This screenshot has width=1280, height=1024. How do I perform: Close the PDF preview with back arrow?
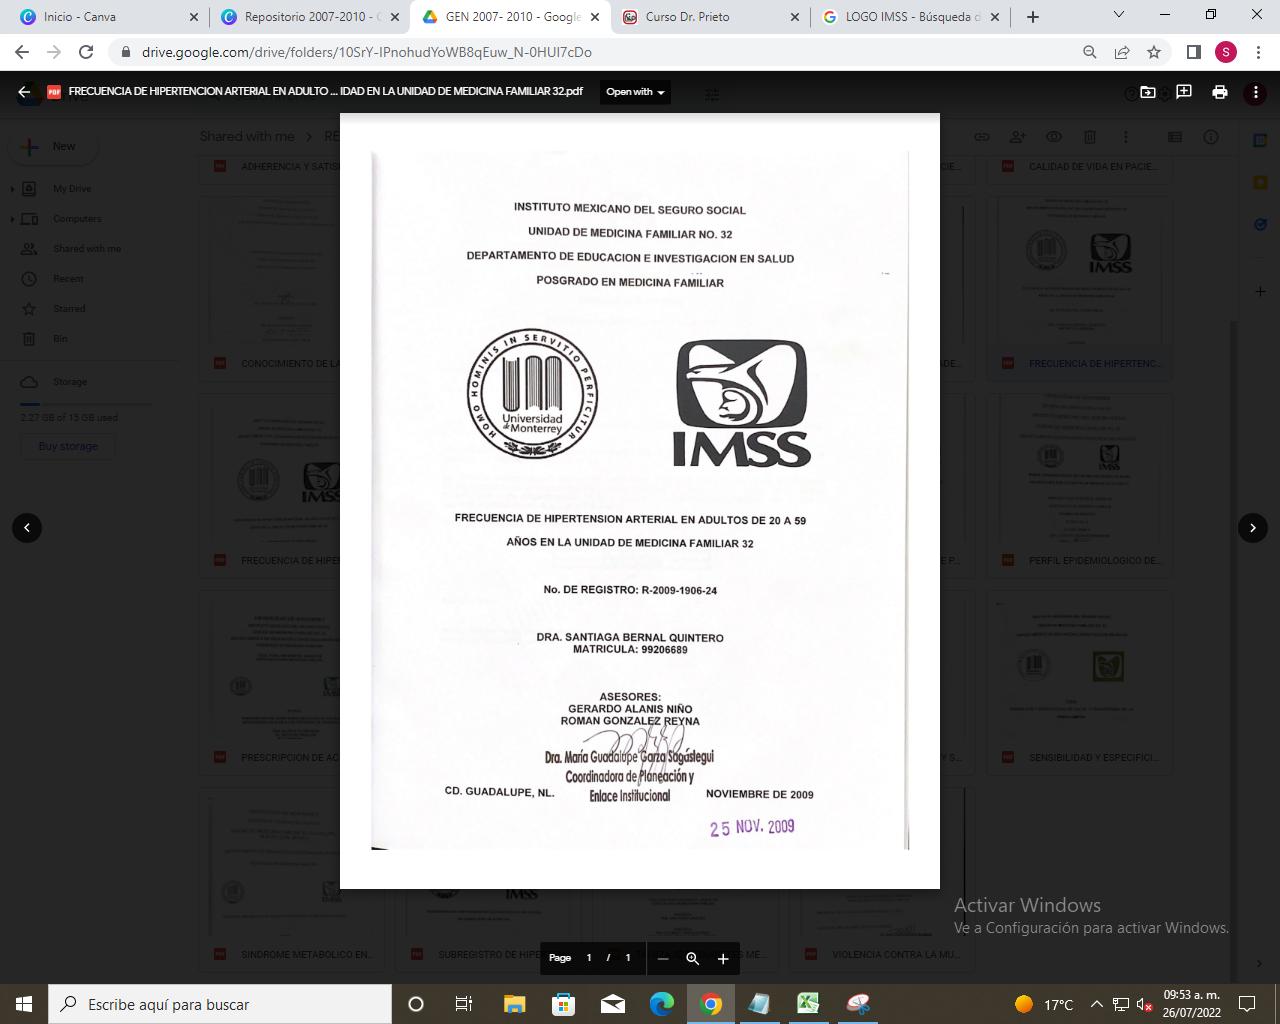click(x=24, y=92)
